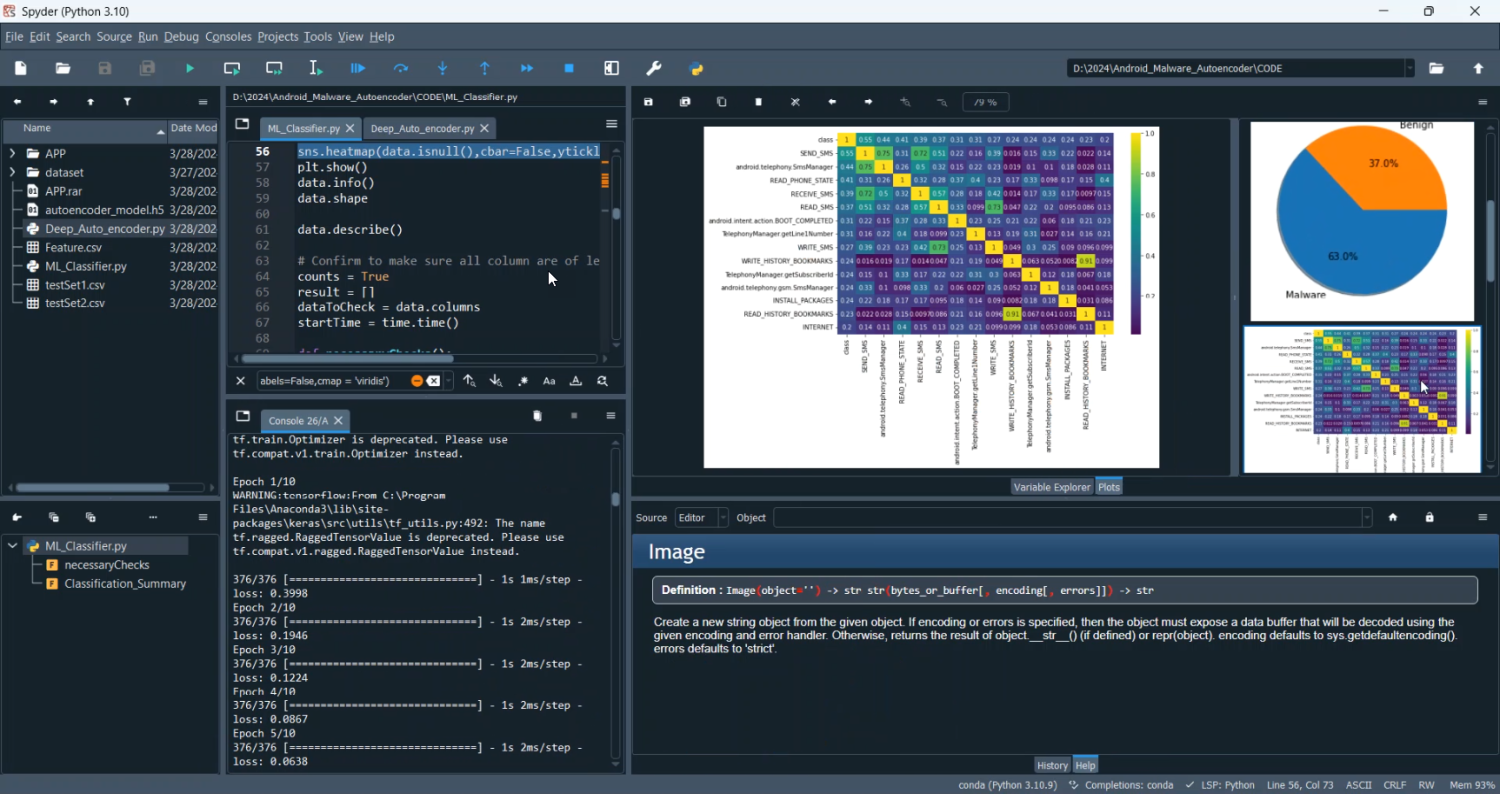Switch to the Variable Explorer pane
Screen dimensions: 1500x794
1051,487
